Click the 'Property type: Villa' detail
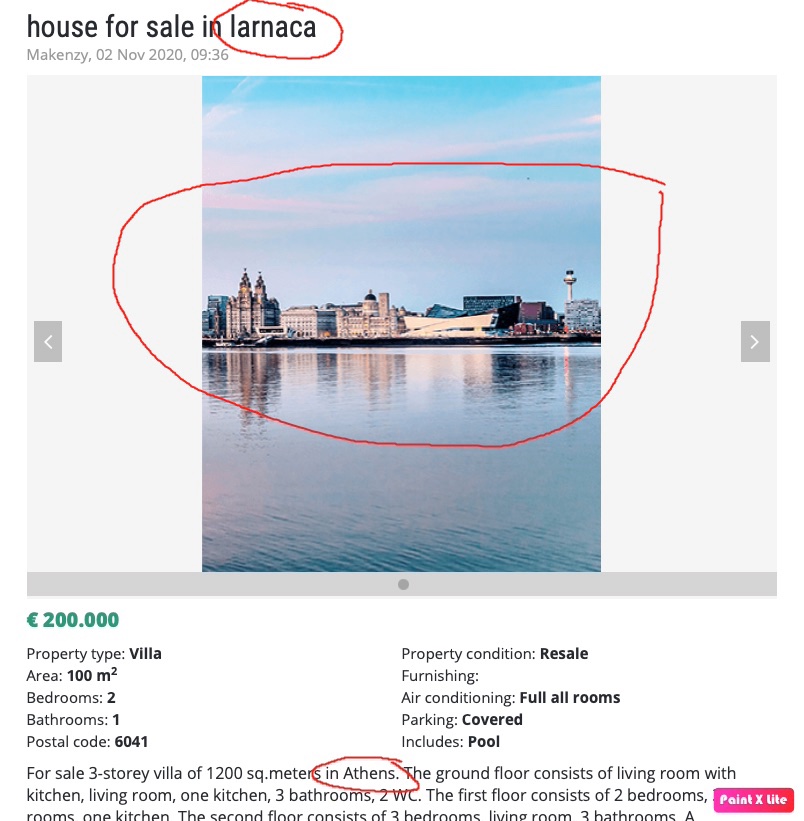 tap(94, 654)
